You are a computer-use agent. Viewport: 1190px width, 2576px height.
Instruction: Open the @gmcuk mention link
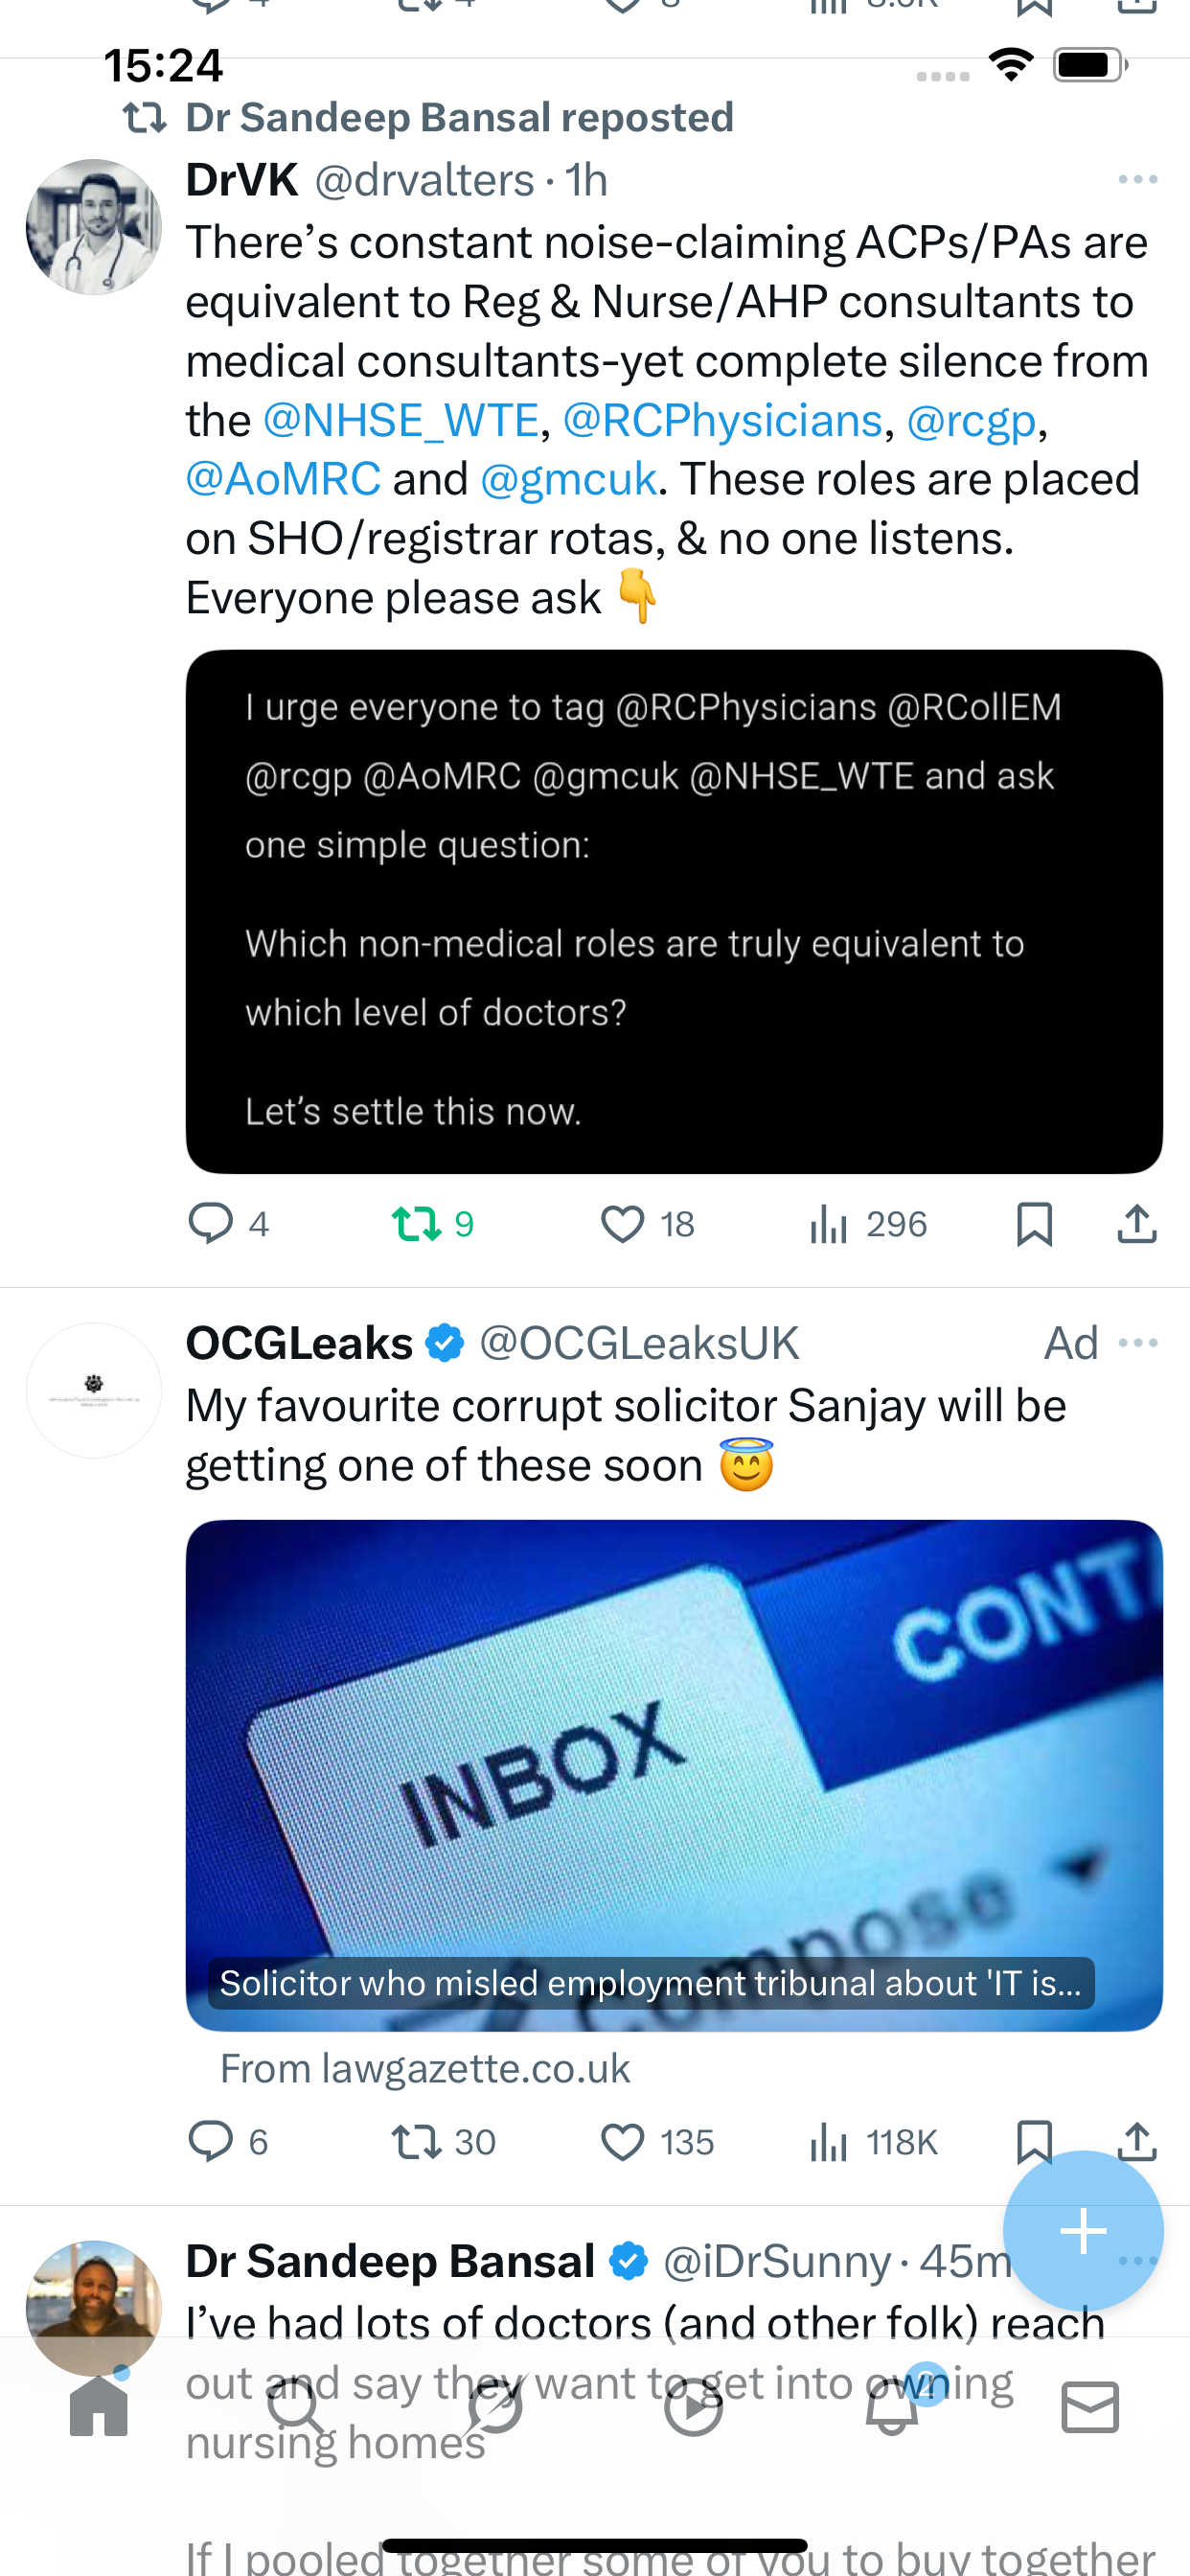[x=568, y=479]
